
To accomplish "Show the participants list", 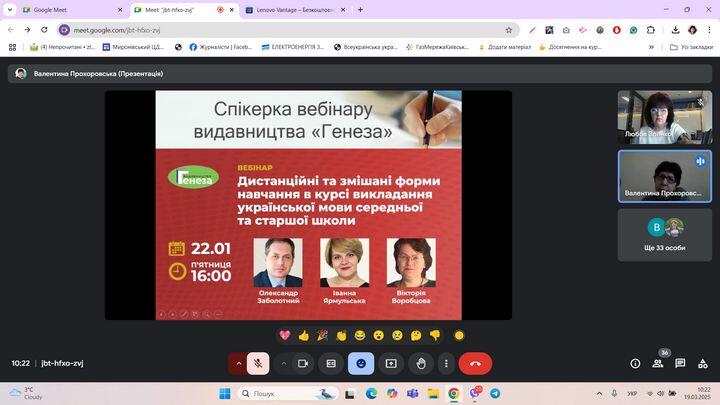I will pos(658,363).
